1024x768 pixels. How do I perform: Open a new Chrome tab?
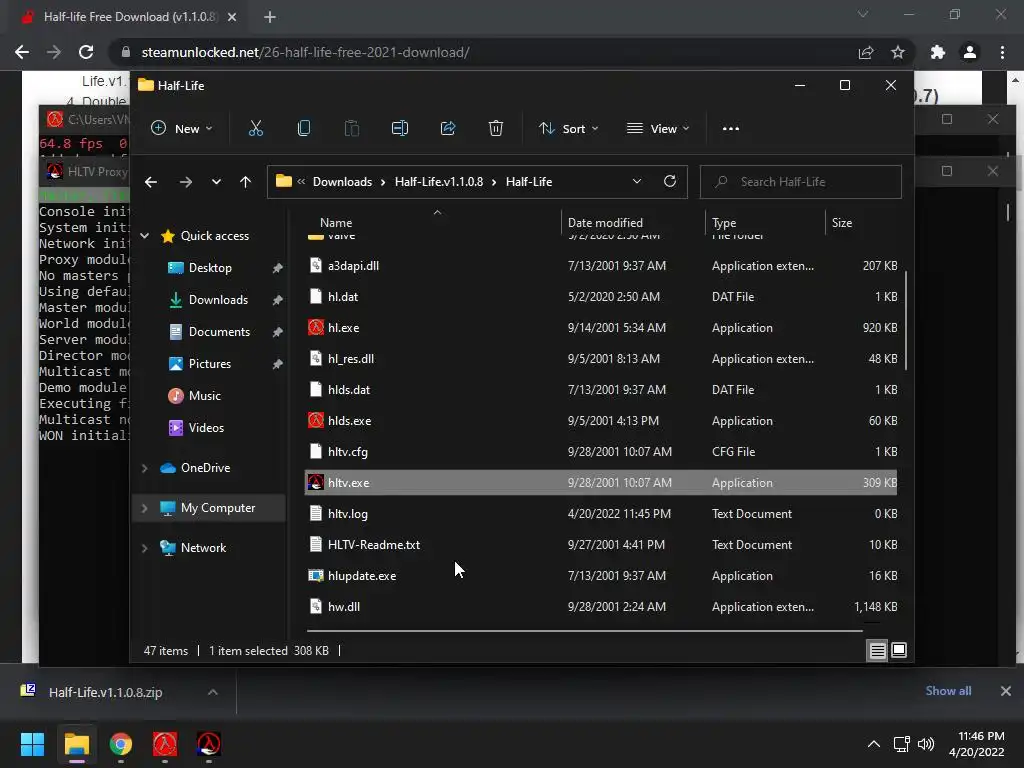(270, 17)
